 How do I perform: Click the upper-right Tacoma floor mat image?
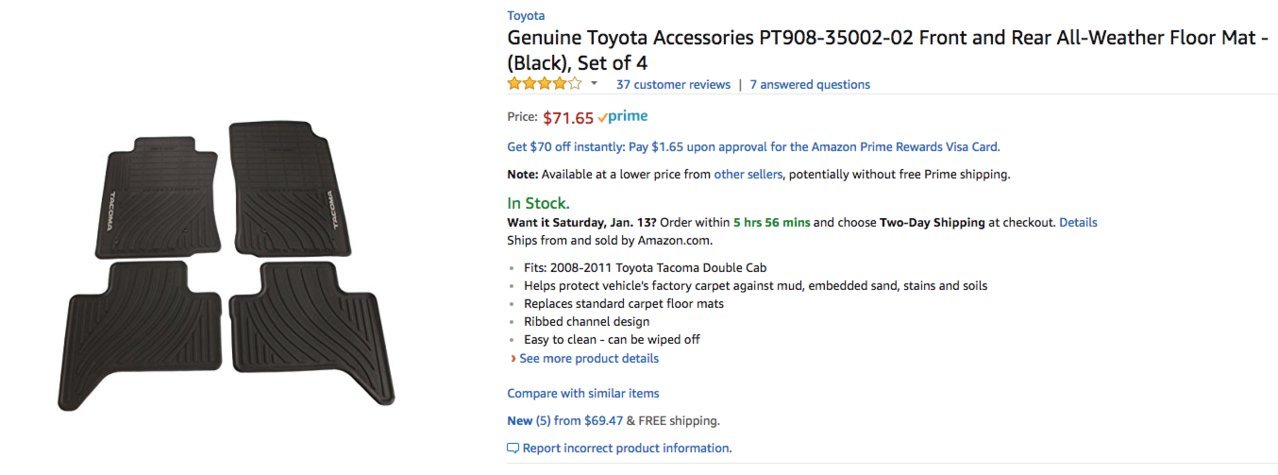tap(291, 189)
